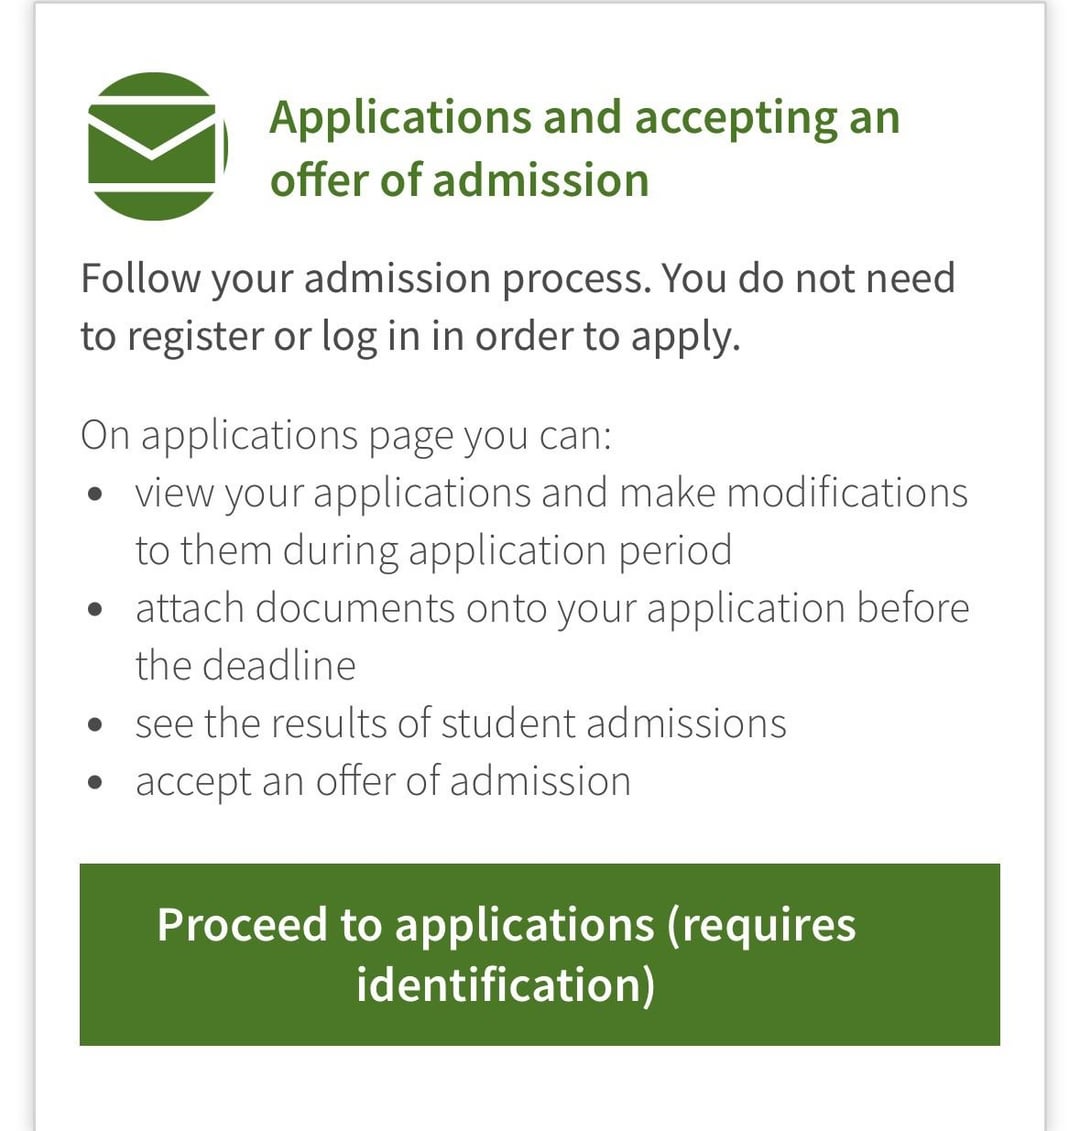Click bullet dot beside 'attach documents'
Image resolution: width=1080 pixels, height=1131 pixels.
point(95,609)
